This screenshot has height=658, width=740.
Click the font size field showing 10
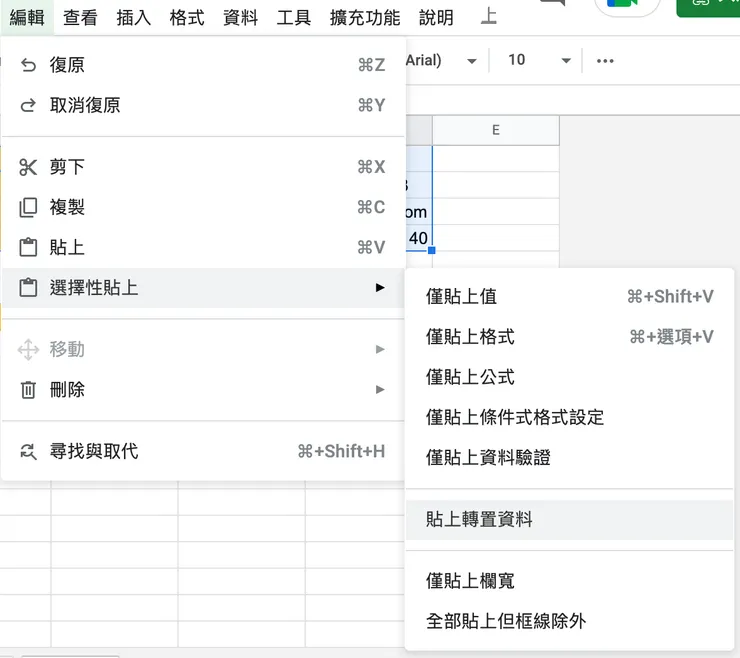(x=517, y=60)
